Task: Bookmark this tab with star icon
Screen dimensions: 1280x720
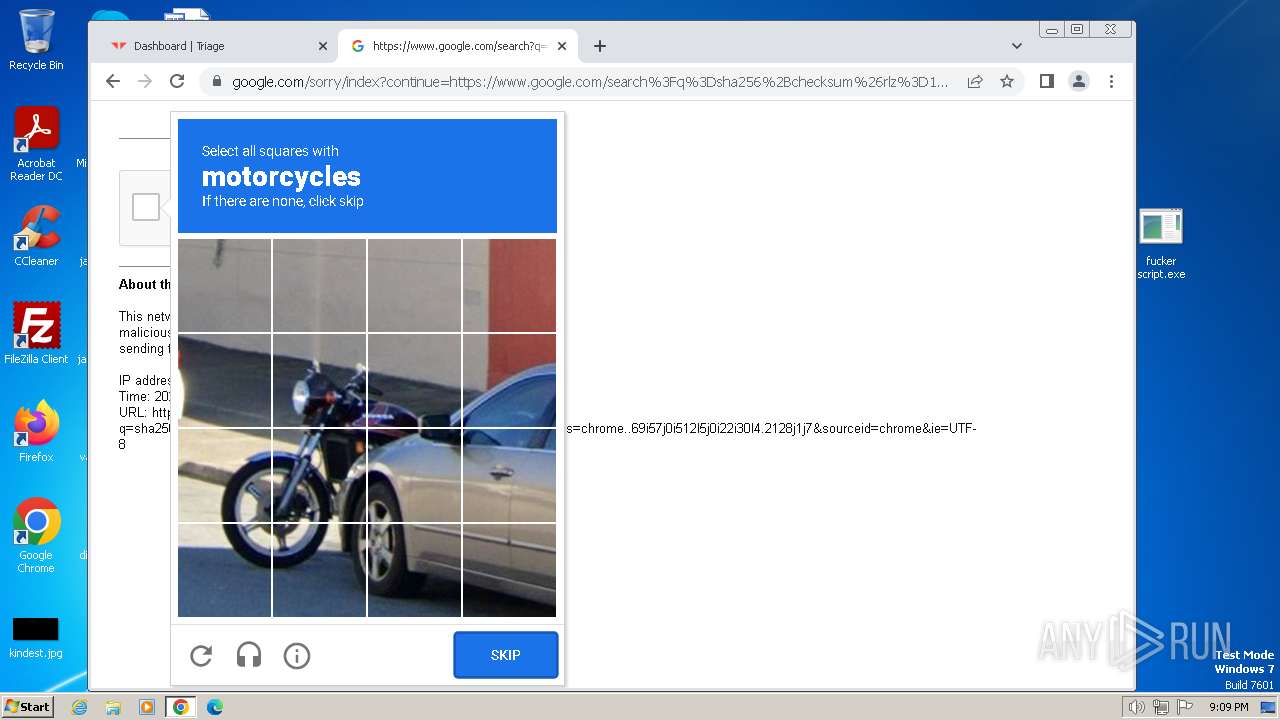Action: 1007,82
